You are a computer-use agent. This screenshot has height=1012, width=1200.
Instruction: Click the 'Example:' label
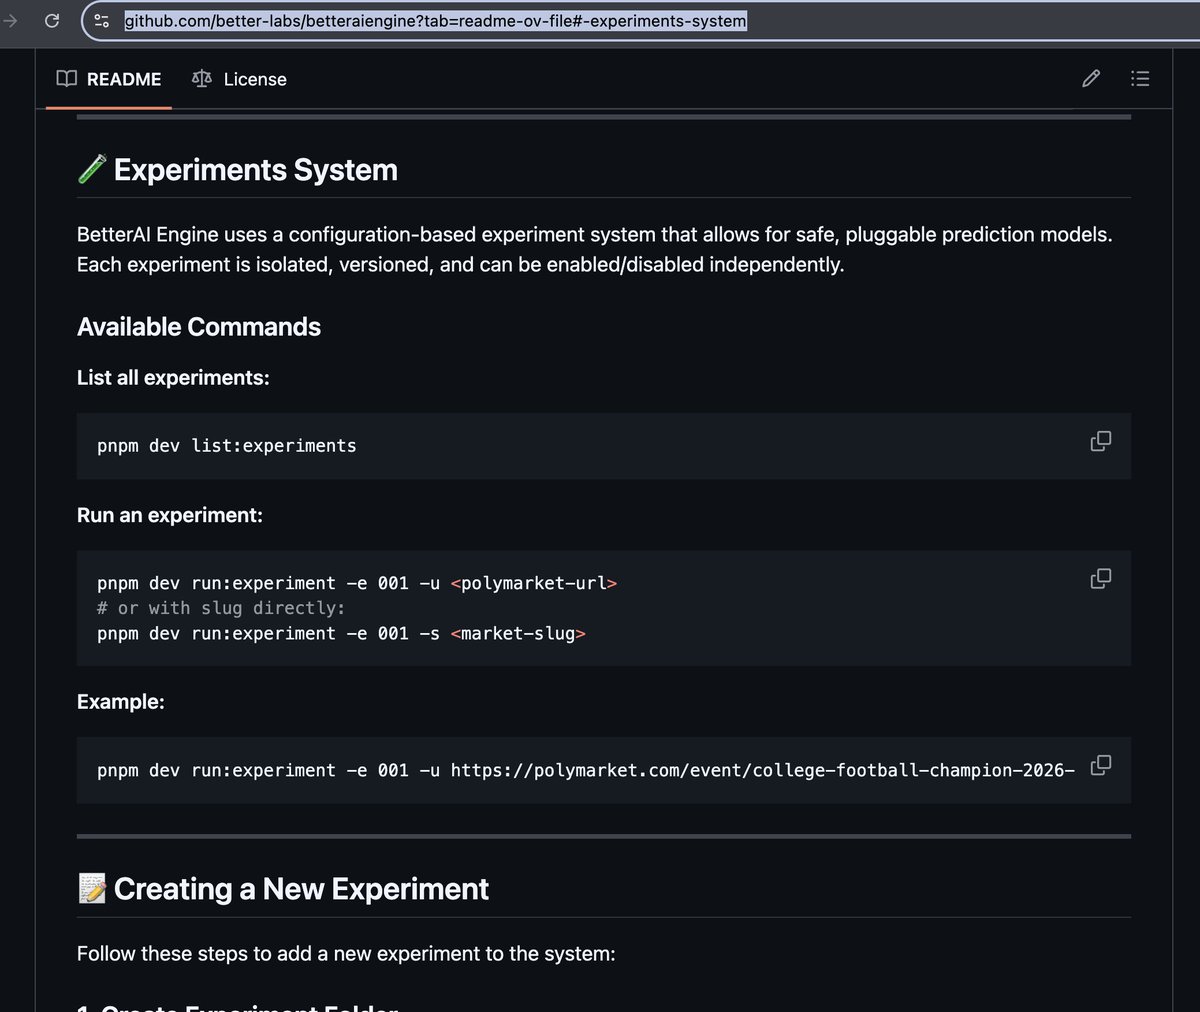(121, 702)
